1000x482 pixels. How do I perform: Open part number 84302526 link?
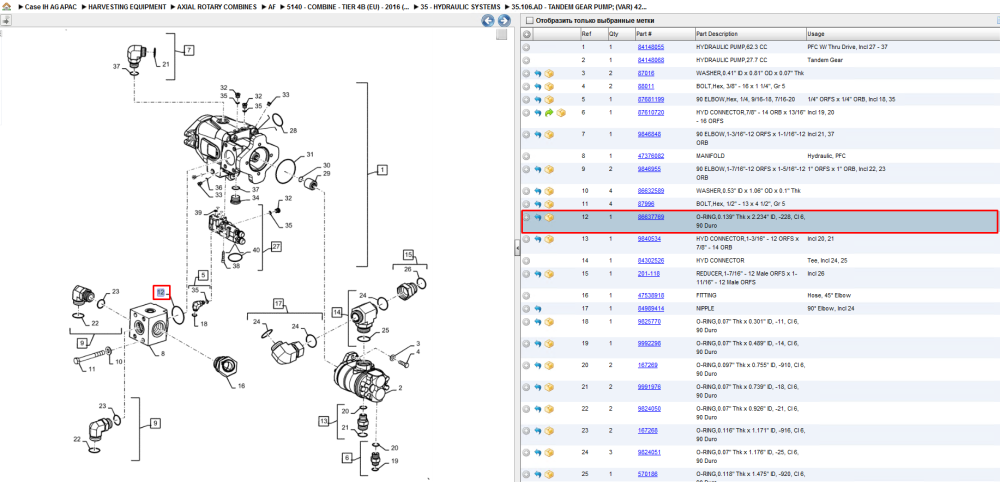point(651,261)
